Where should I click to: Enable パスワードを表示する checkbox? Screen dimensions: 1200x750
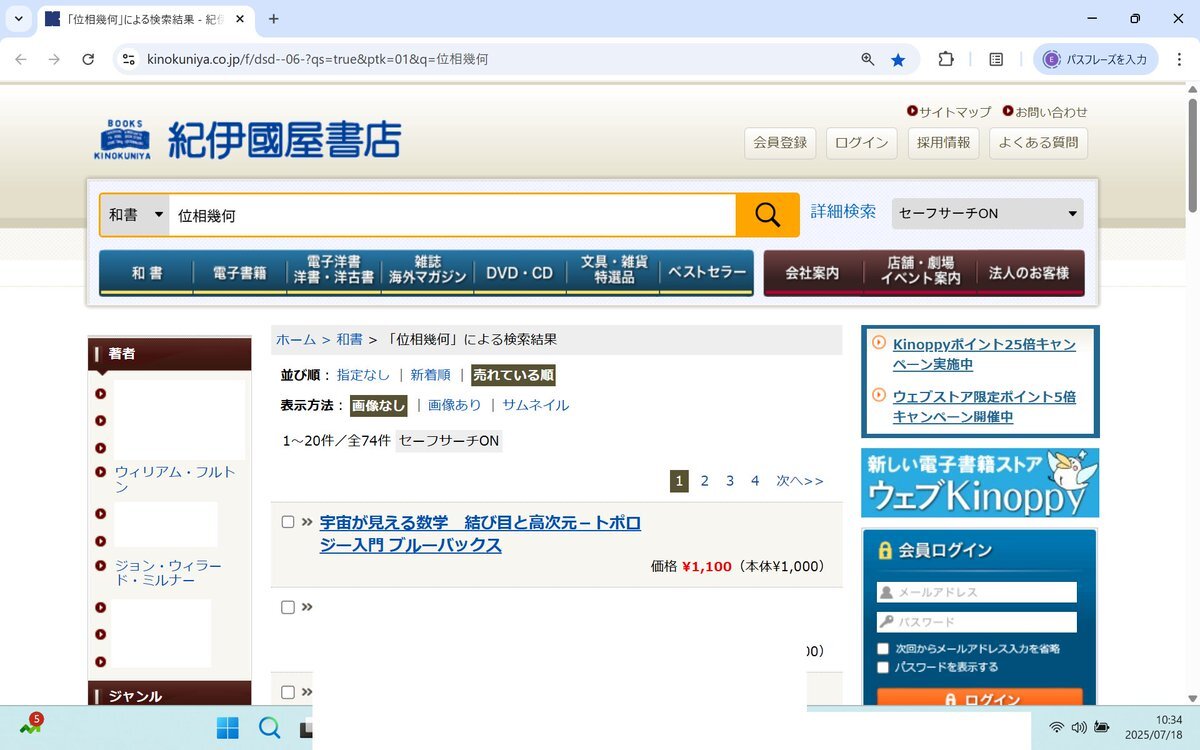tap(883, 667)
